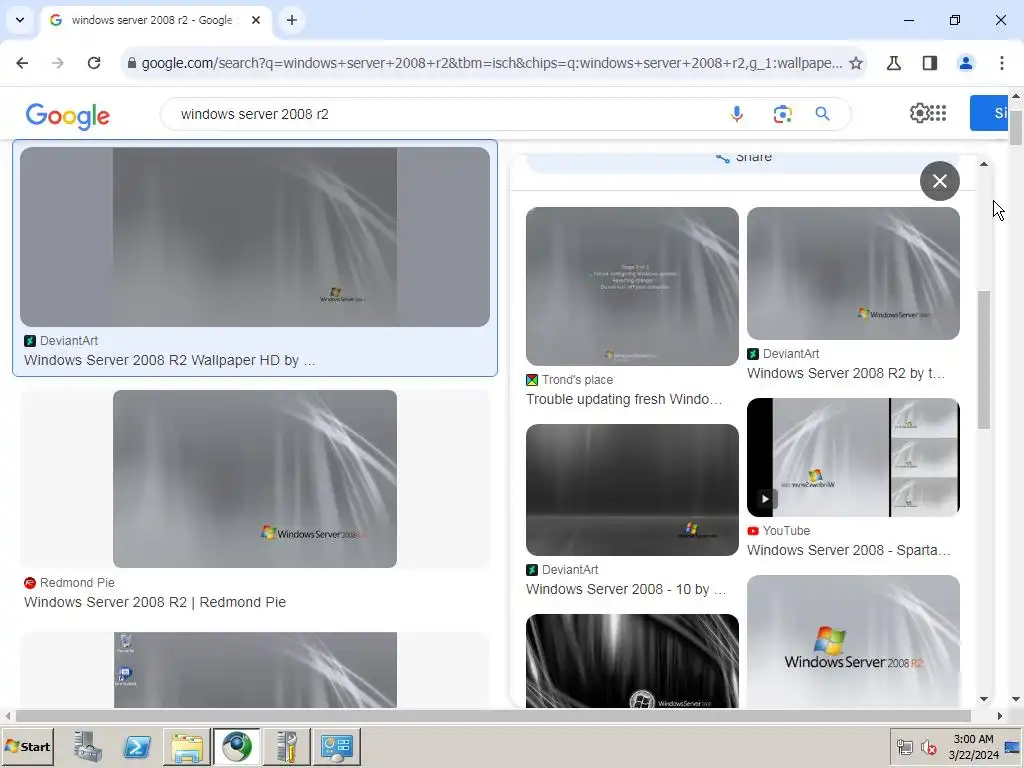
Task: Open black streaked Windows Server related image
Action: click(x=632, y=661)
